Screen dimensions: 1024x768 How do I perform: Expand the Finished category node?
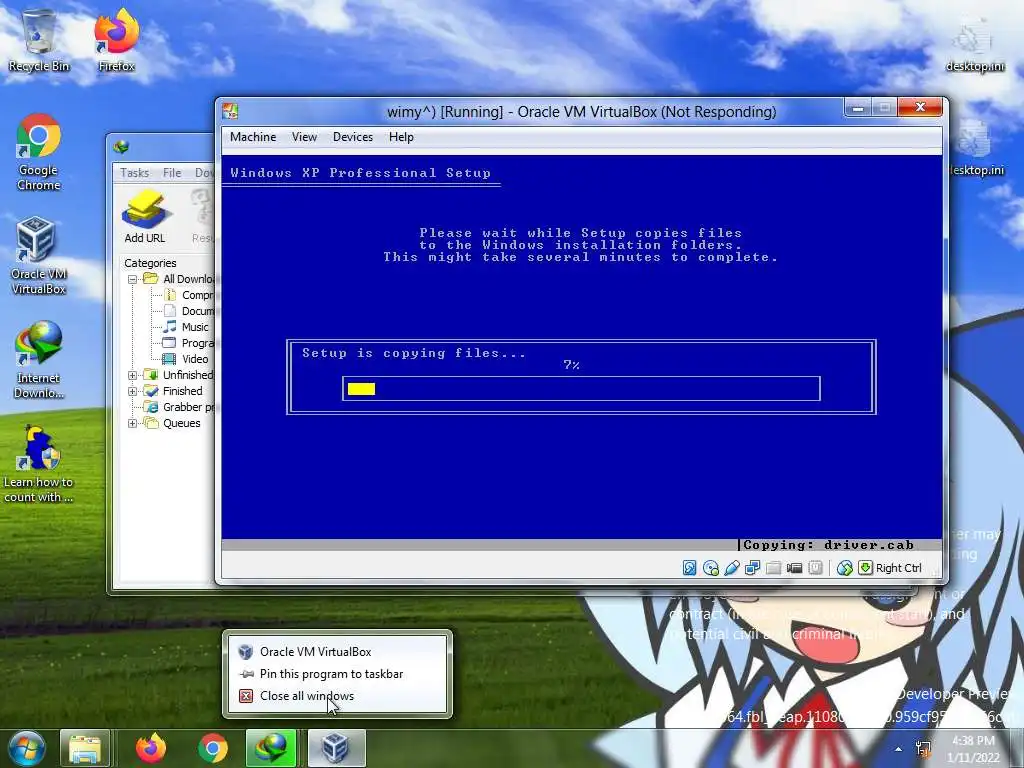coord(132,391)
